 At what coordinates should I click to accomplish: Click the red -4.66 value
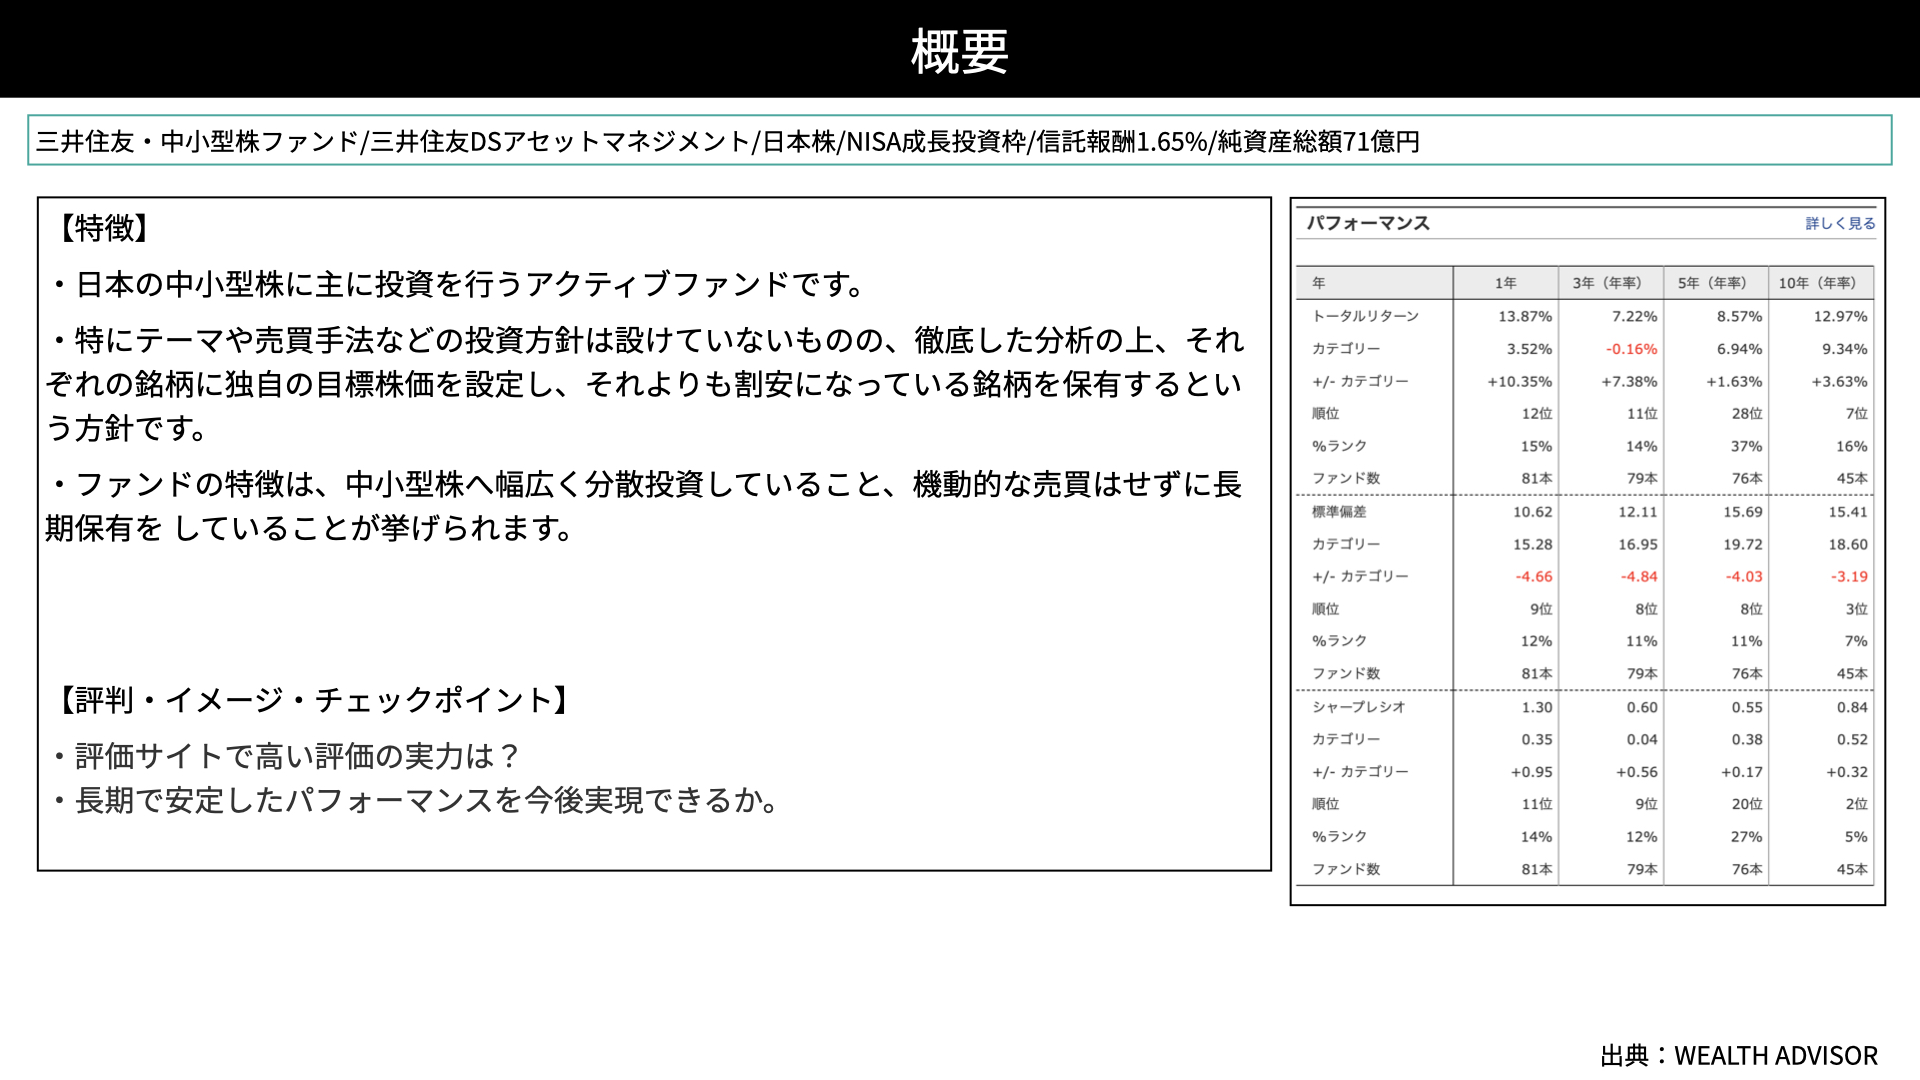(x=1534, y=577)
